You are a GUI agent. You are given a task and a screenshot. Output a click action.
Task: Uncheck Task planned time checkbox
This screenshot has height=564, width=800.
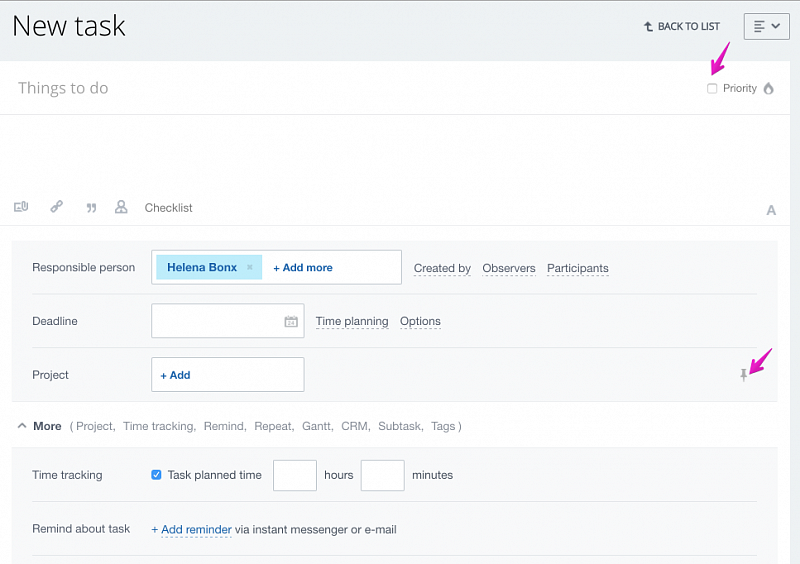coord(156,475)
